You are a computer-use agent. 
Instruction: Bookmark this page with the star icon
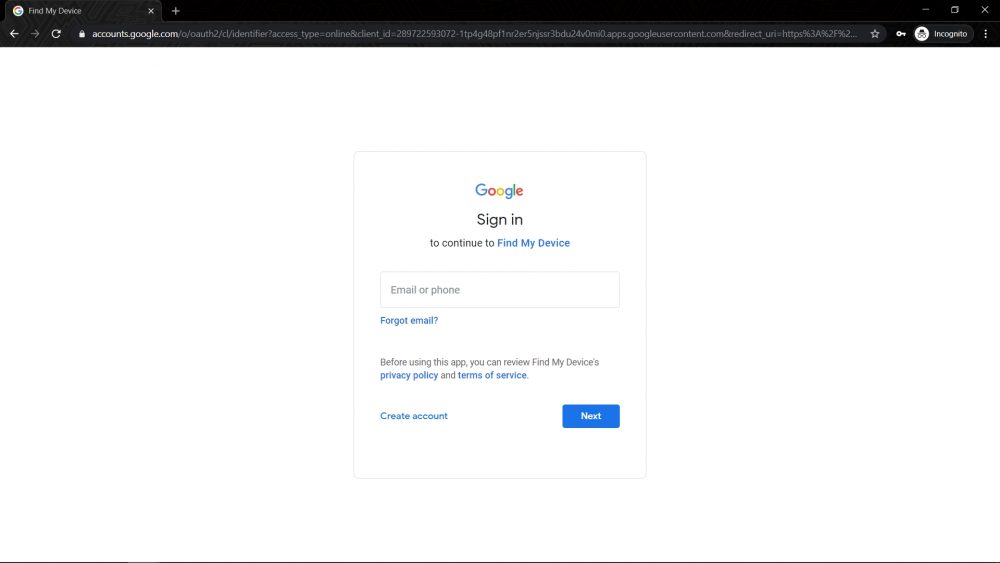(x=875, y=34)
